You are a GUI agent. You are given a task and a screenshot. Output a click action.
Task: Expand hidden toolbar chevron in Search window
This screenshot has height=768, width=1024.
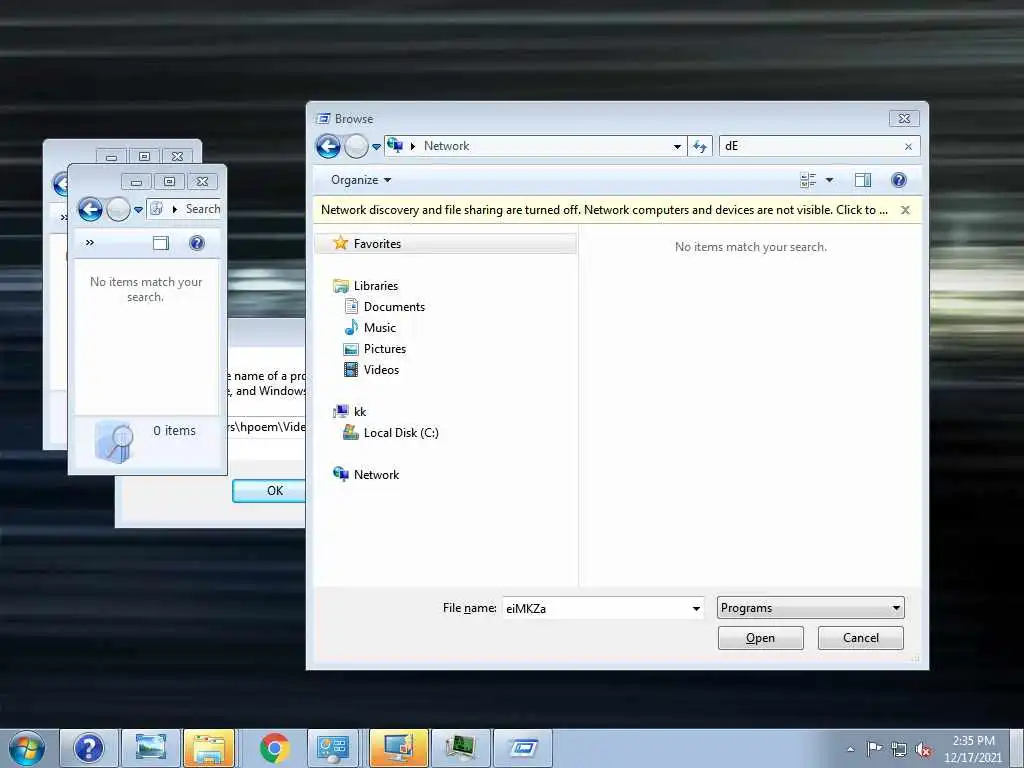[89, 243]
